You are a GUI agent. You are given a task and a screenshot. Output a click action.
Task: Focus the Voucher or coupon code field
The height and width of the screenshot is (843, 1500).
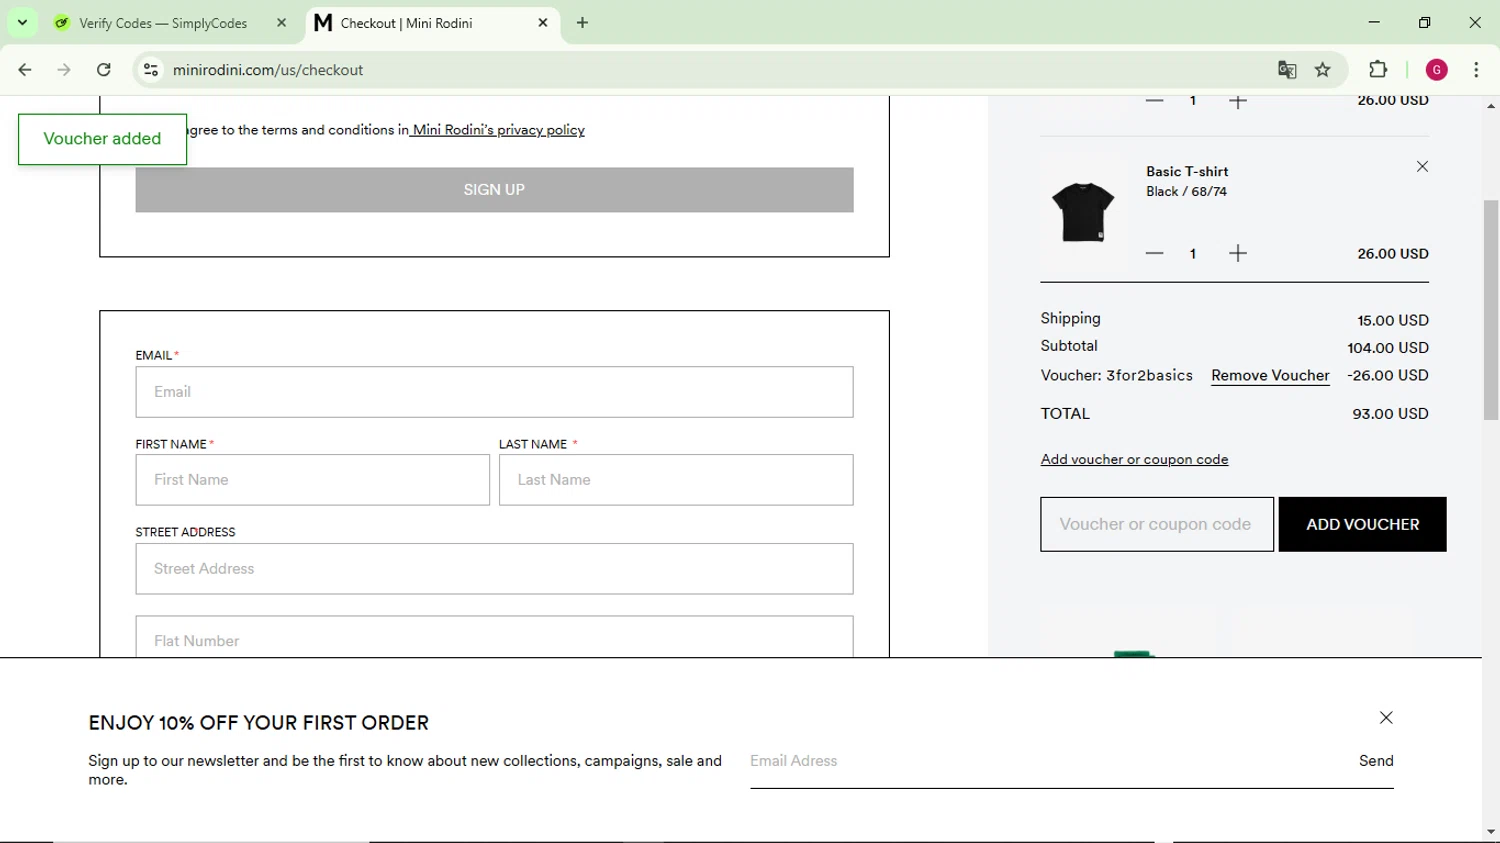(x=1157, y=524)
